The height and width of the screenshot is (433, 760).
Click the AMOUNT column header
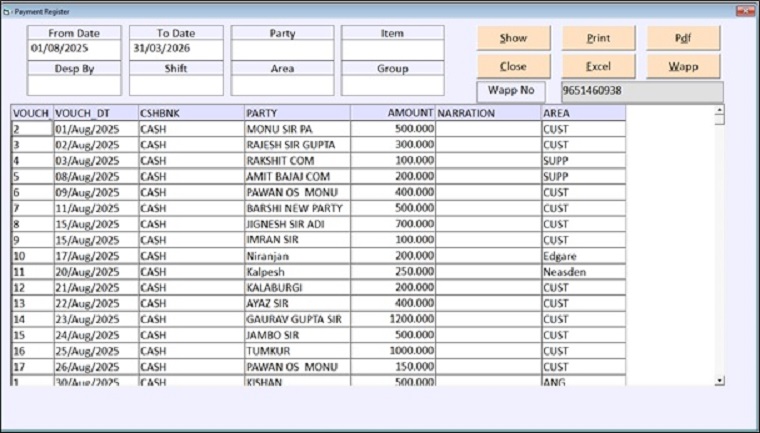pos(393,113)
